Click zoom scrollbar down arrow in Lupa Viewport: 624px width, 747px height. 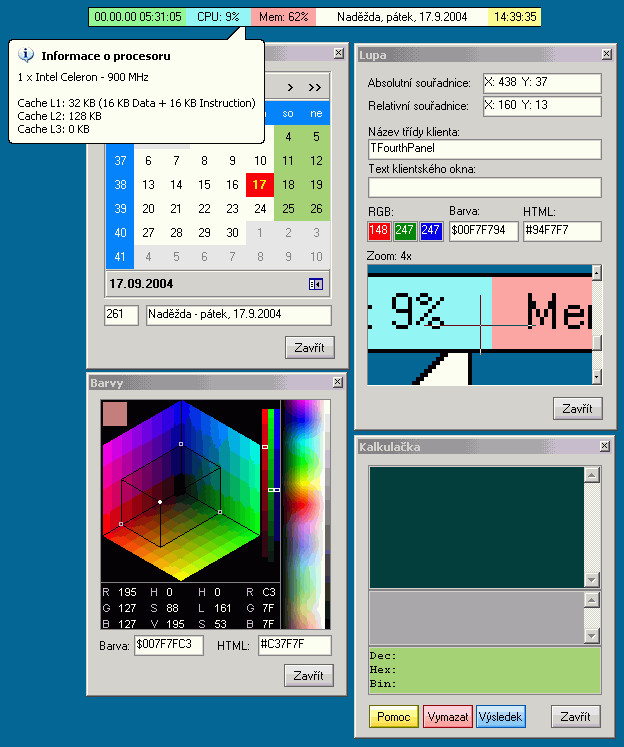tap(596, 377)
